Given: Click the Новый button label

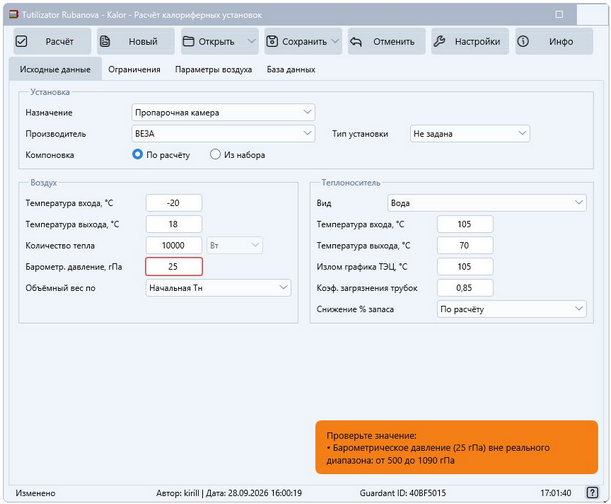Looking at the screenshot, I should coord(143,41).
